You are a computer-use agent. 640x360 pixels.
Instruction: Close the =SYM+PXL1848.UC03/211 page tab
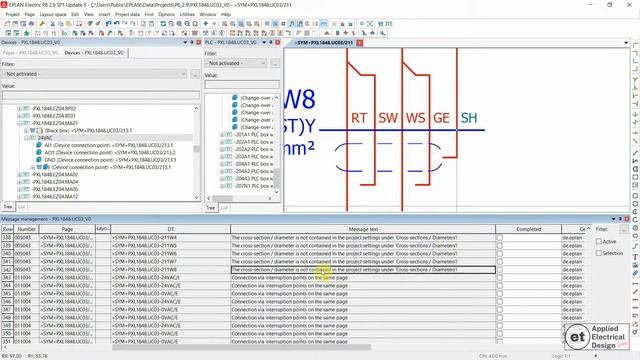pyautogui.click(x=360, y=42)
